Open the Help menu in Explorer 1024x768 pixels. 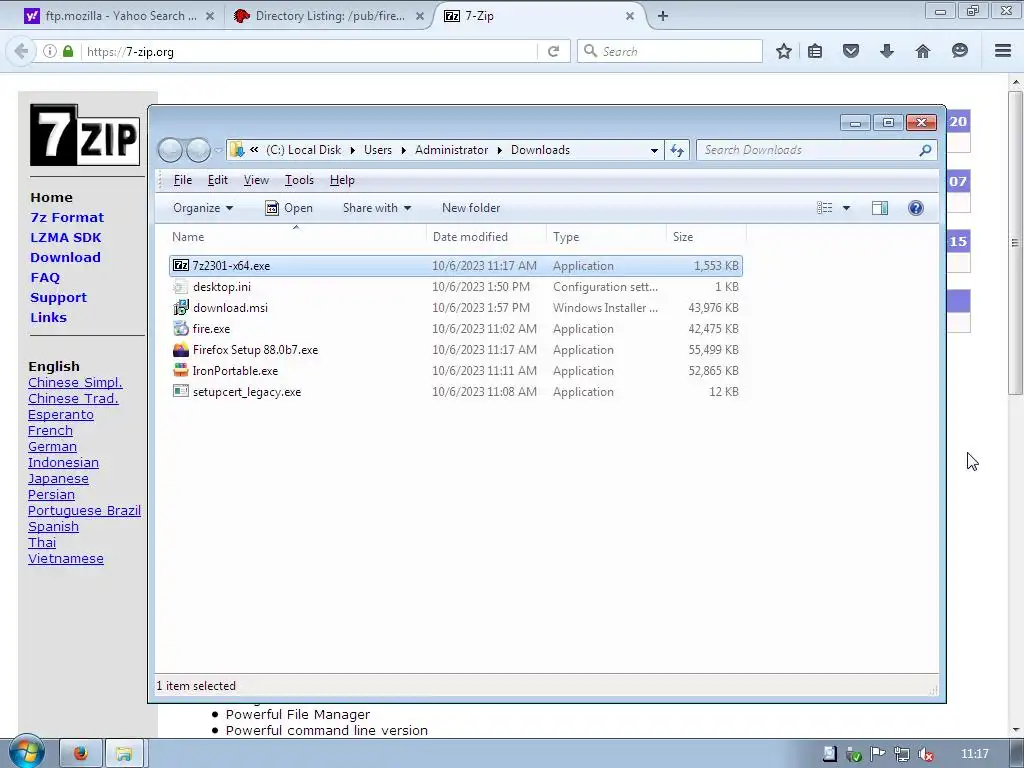(x=342, y=180)
